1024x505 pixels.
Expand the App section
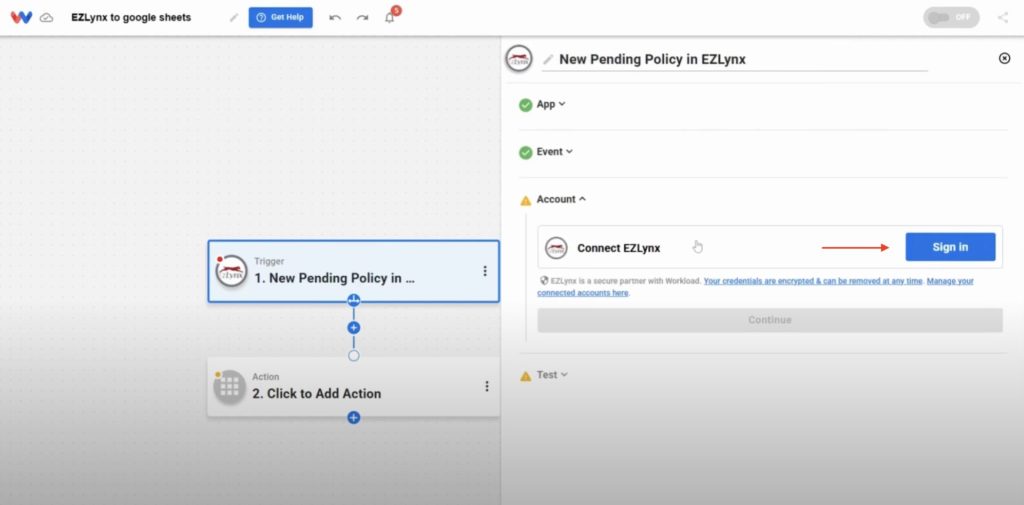551,104
